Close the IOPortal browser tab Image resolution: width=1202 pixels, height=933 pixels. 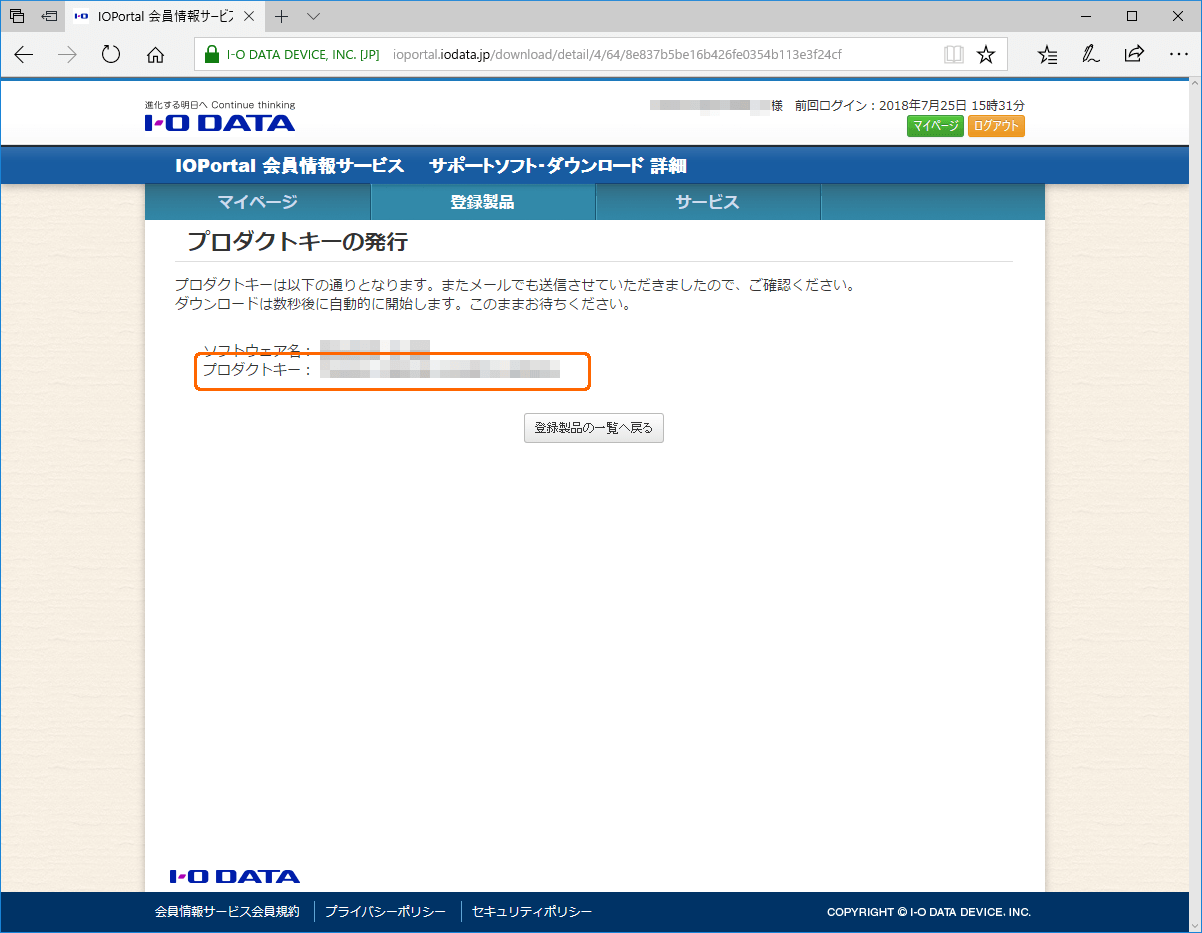tap(249, 16)
